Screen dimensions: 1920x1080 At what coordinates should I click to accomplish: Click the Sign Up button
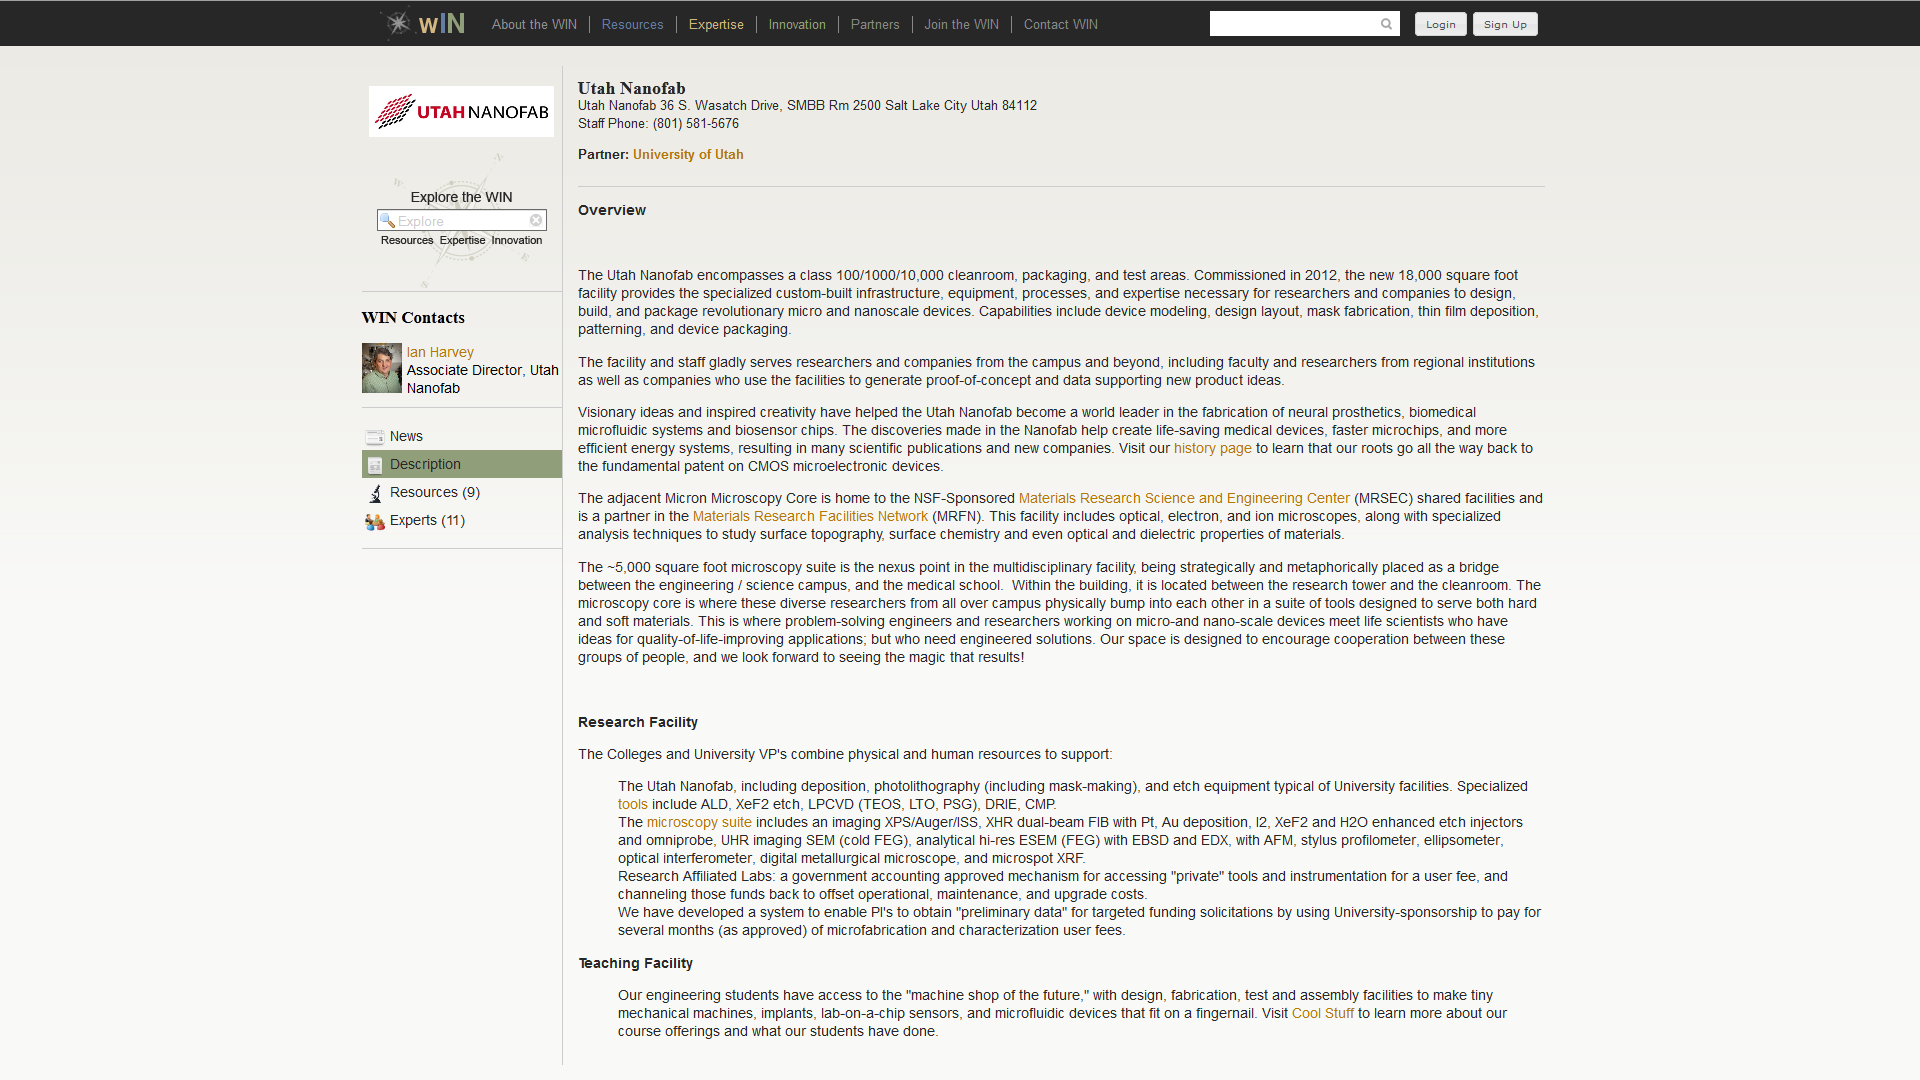(1505, 24)
